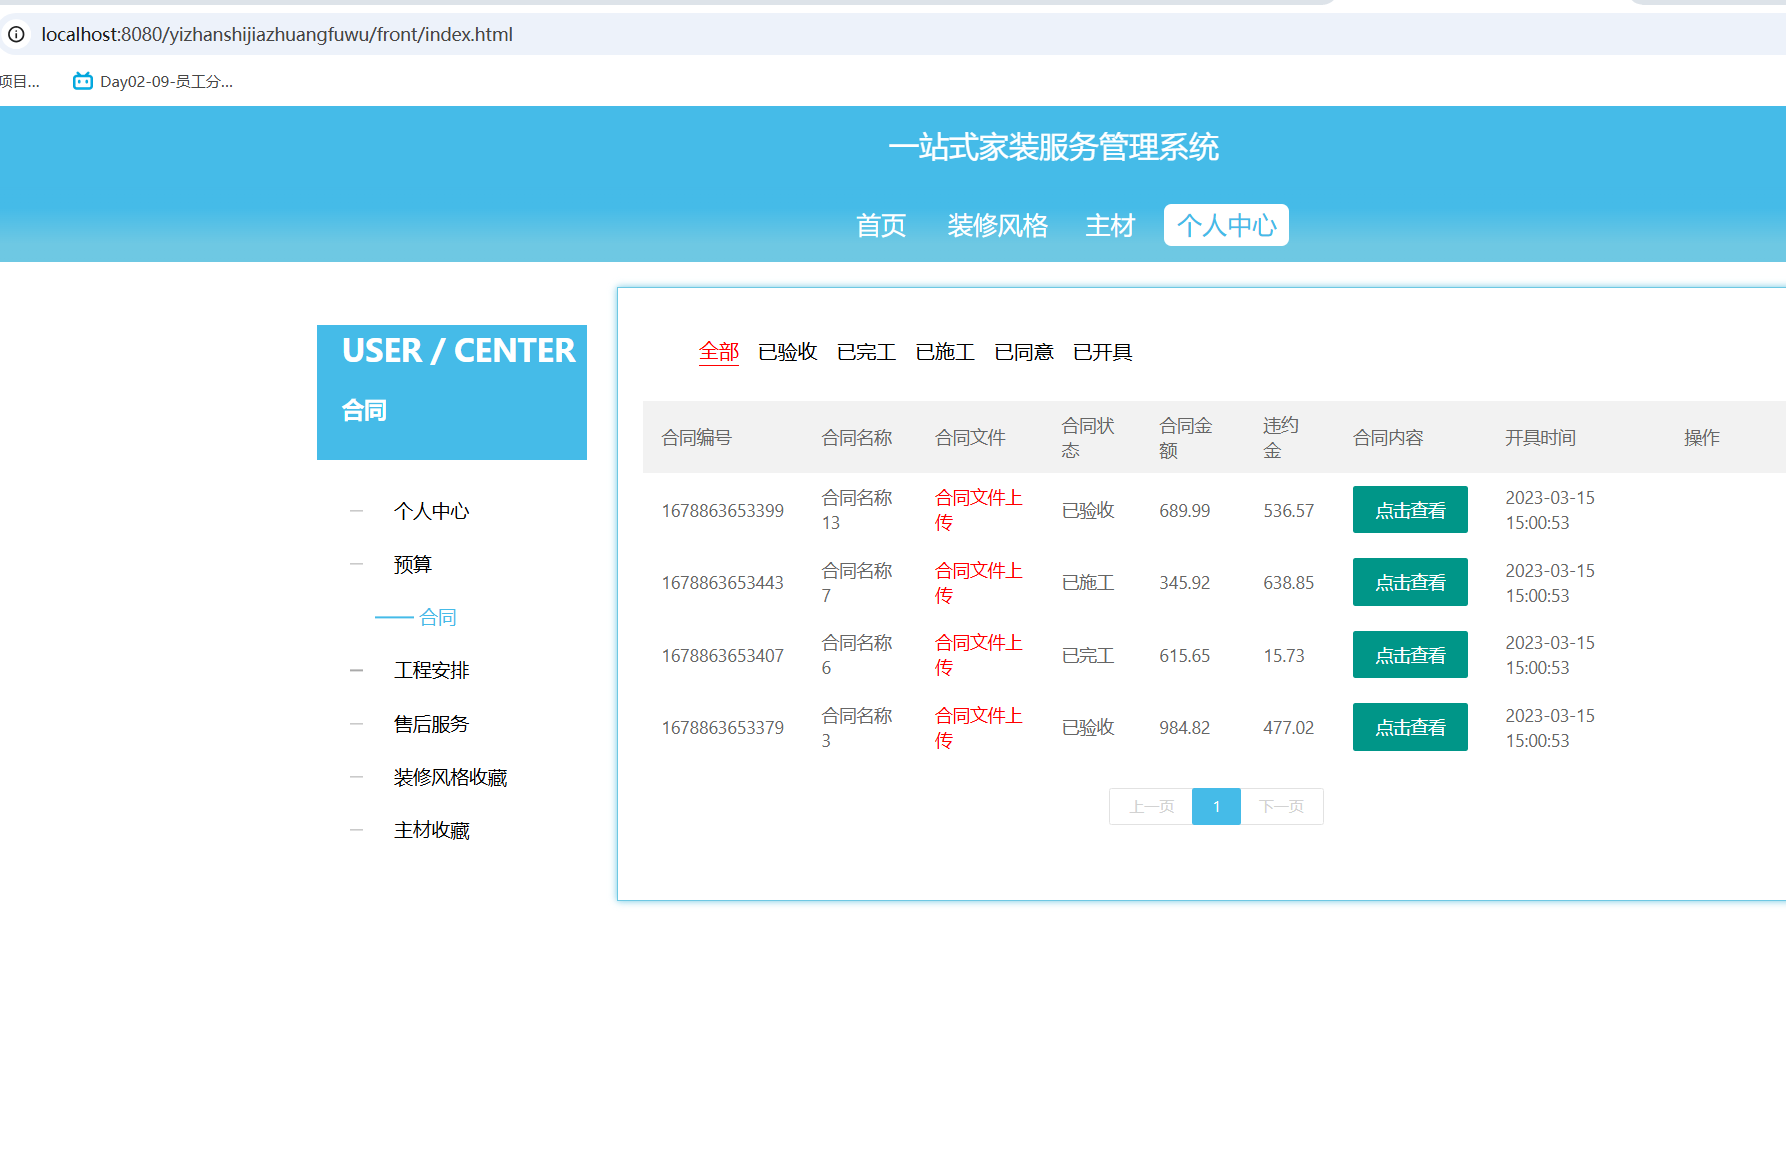Click contract number 1678863653379
Image resolution: width=1786 pixels, height=1155 pixels.
[x=722, y=728]
